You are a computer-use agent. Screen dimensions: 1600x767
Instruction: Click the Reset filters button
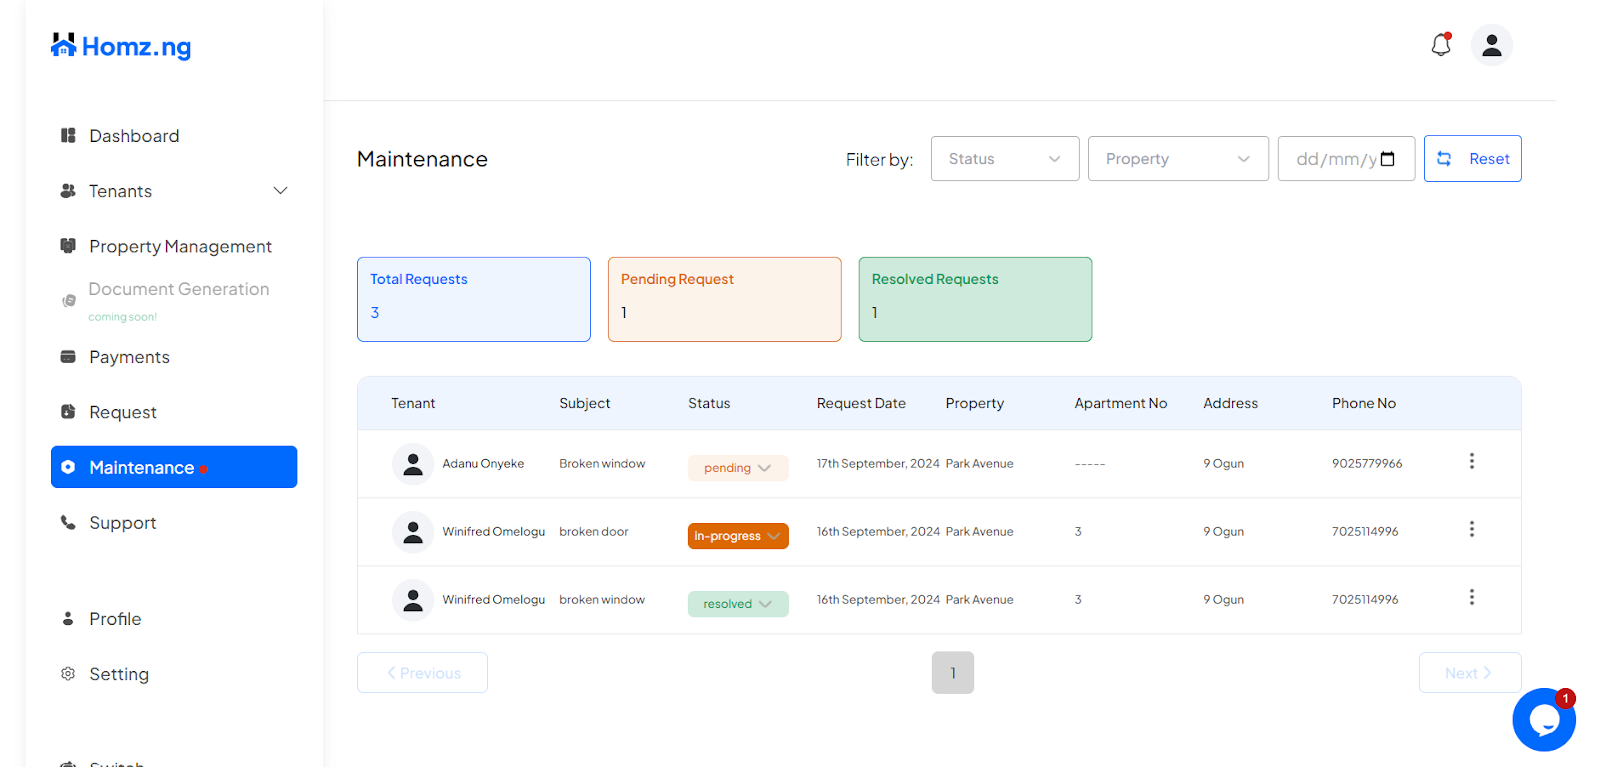point(1473,159)
